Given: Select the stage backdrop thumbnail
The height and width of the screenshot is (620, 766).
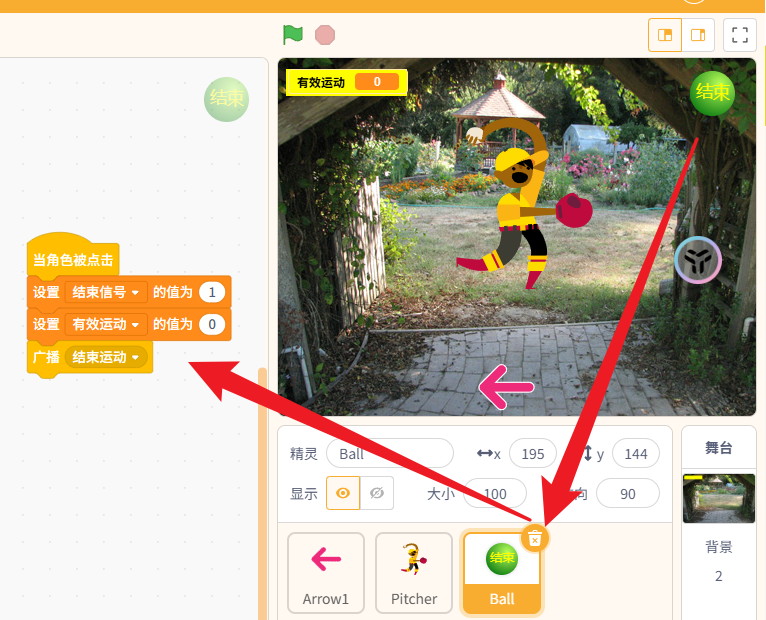Looking at the screenshot, I should click(x=718, y=499).
